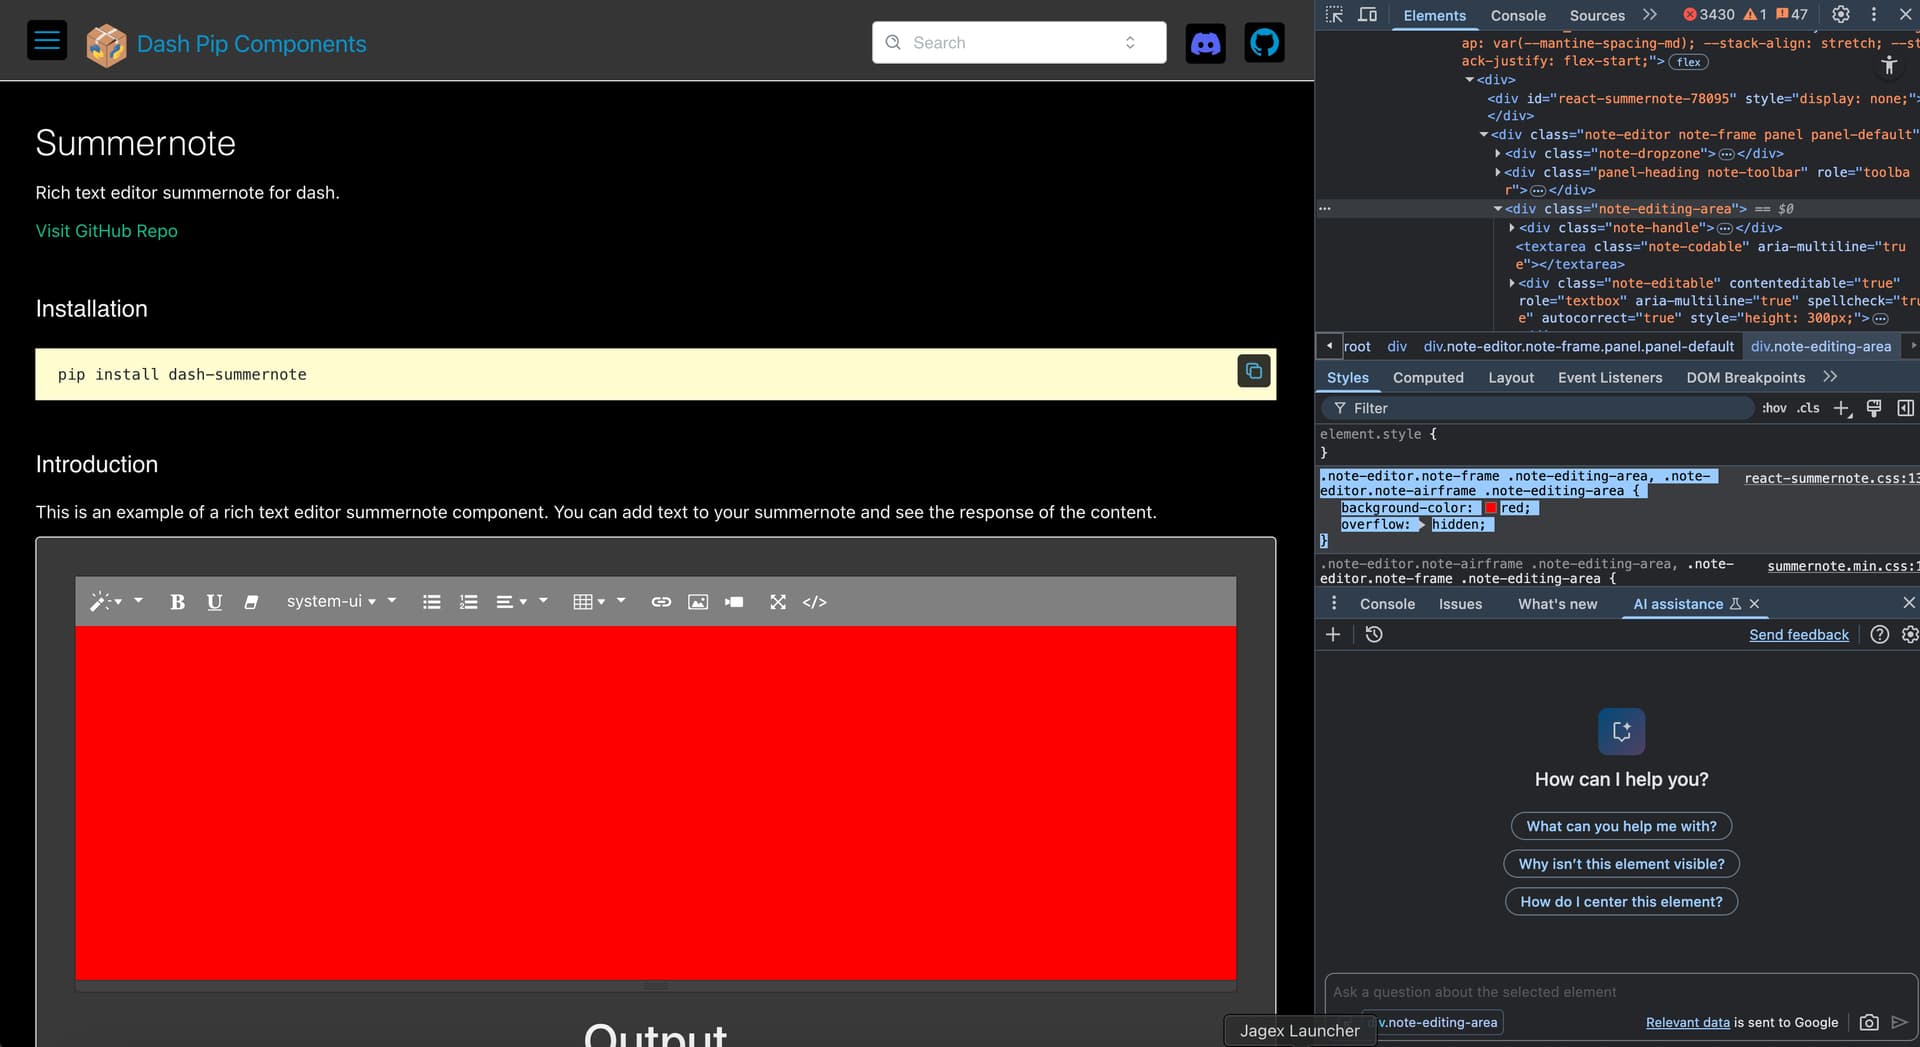Take a screenshot for AI assistance
The width and height of the screenshot is (1920, 1047).
[x=1869, y=1022]
